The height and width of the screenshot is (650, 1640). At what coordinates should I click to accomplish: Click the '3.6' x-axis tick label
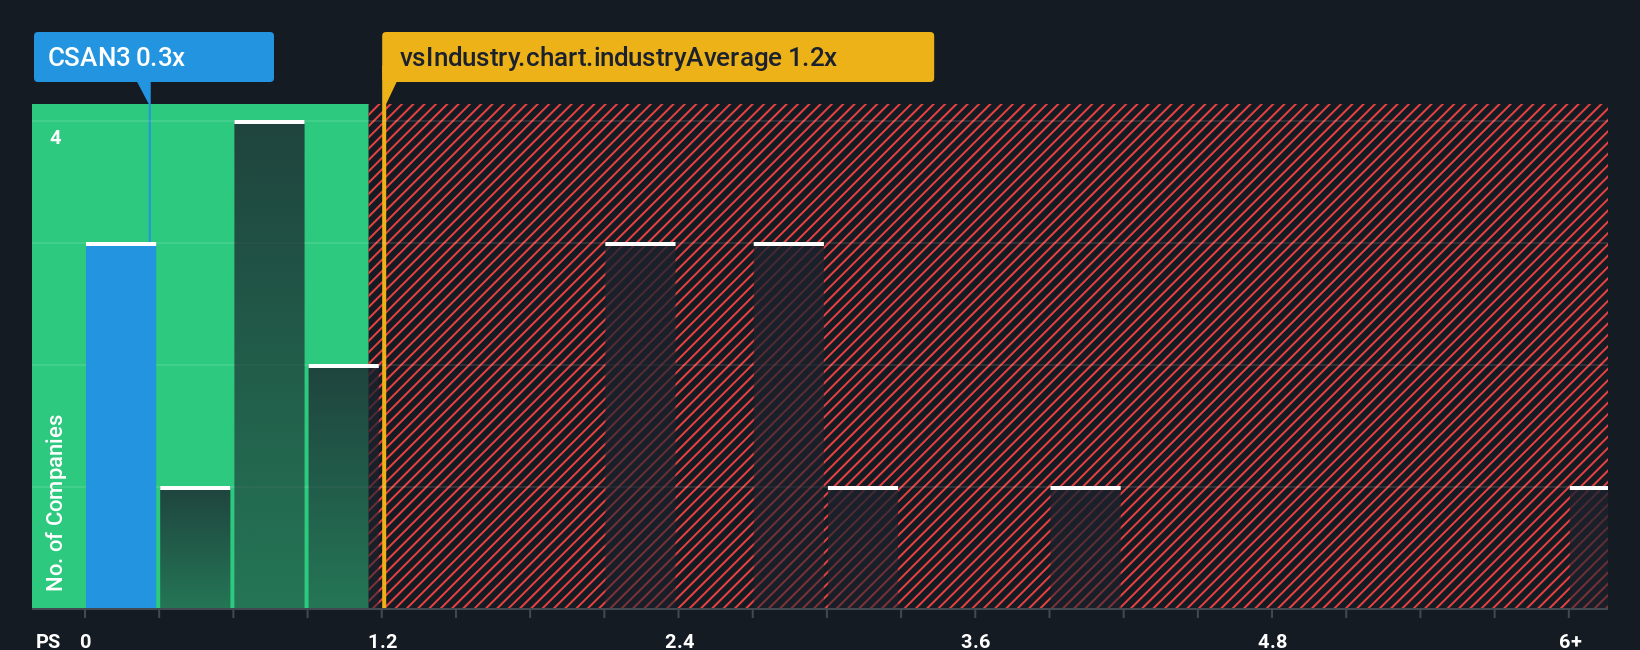click(976, 640)
